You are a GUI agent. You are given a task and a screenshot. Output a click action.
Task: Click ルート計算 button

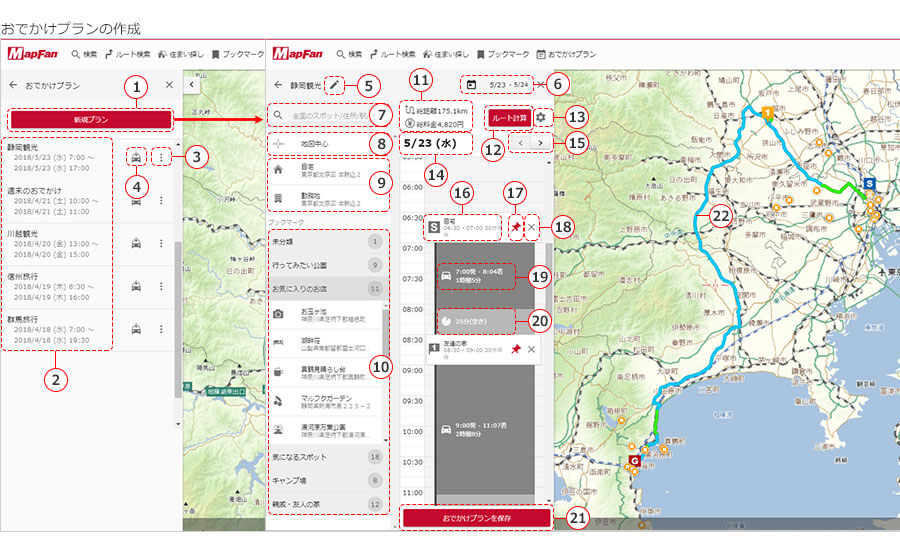[509, 118]
